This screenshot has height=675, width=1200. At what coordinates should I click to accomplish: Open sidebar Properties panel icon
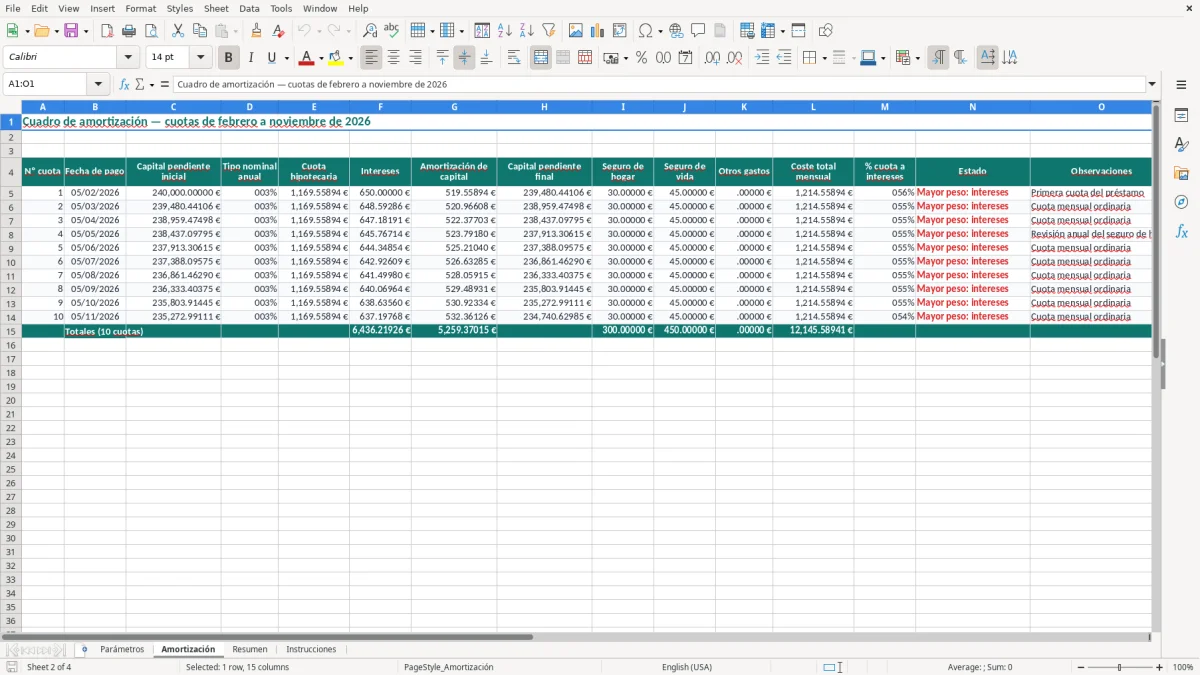1181,116
